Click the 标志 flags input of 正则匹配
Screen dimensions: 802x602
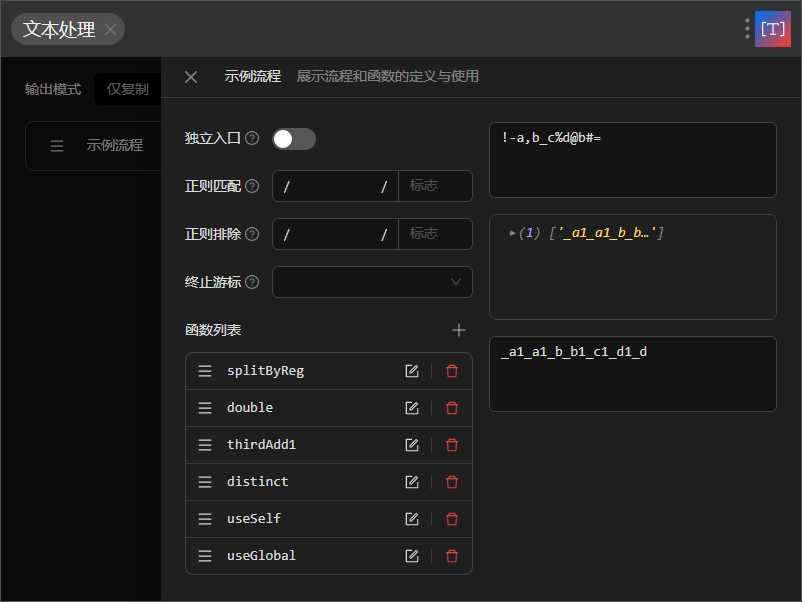coord(435,186)
